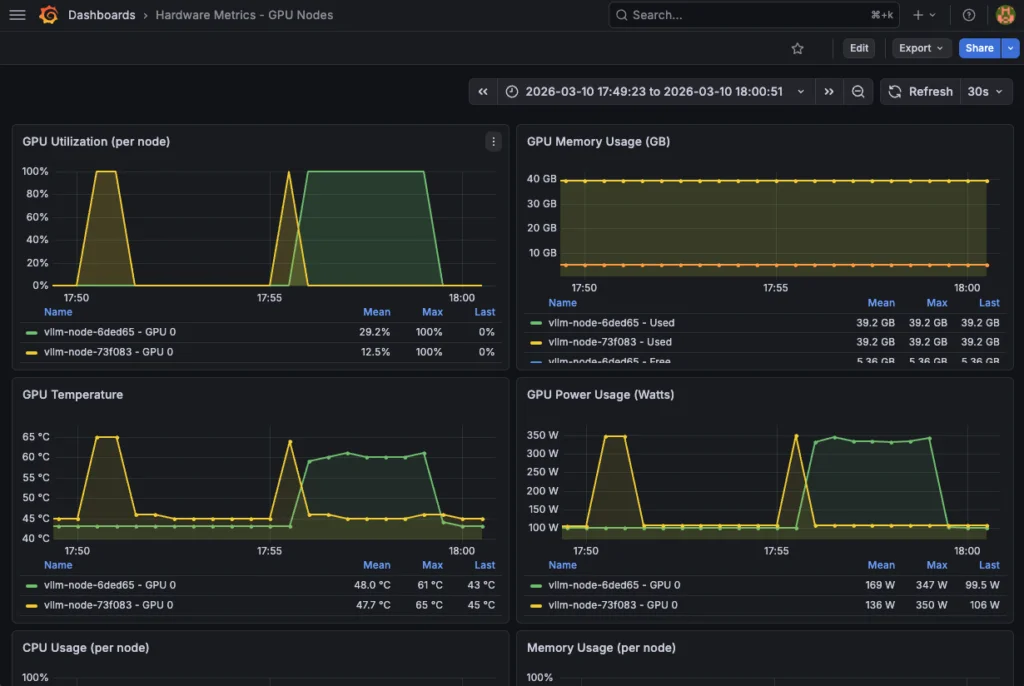This screenshot has width=1024, height=686.
Task: Select the Dashboards breadcrumb
Action: tap(103, 15)
